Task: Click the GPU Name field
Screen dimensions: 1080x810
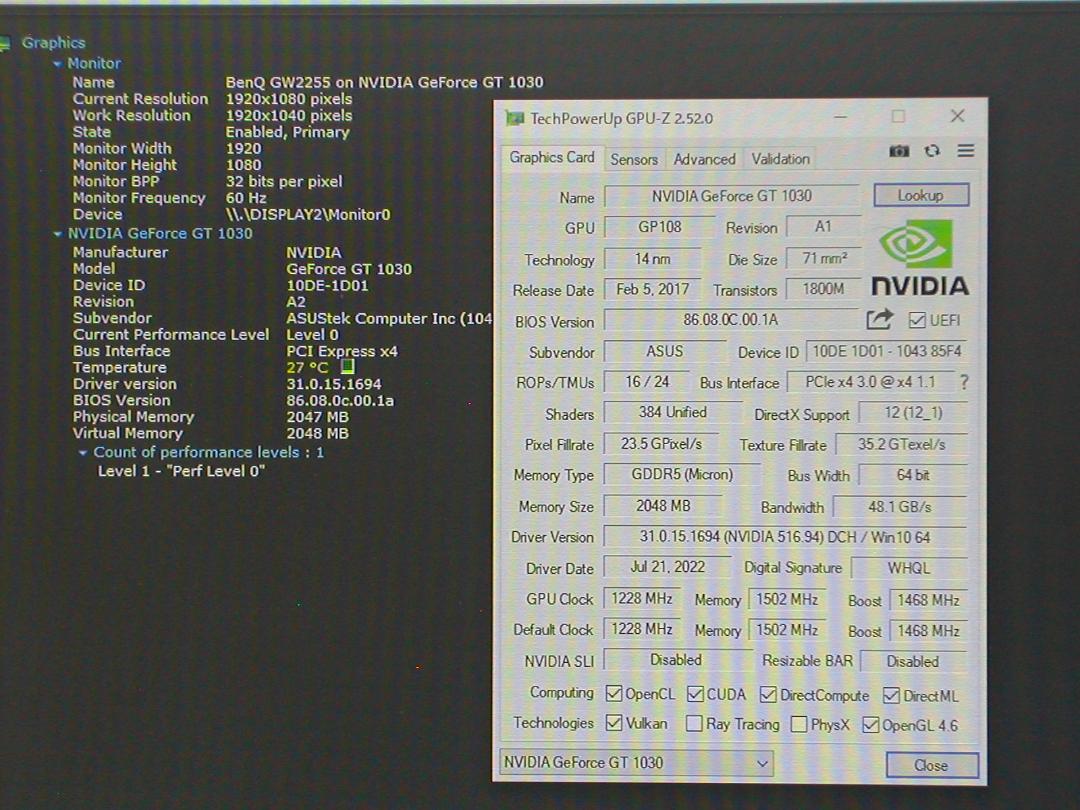Action: 731,196
